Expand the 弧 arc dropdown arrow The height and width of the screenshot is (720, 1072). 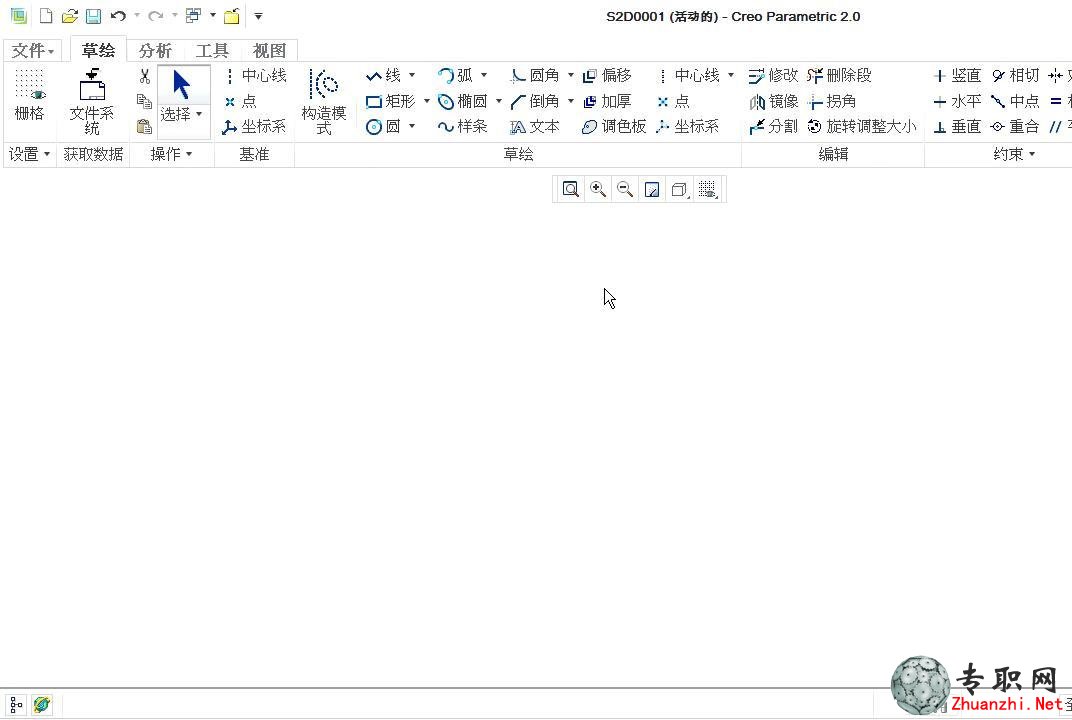[483, 75]
